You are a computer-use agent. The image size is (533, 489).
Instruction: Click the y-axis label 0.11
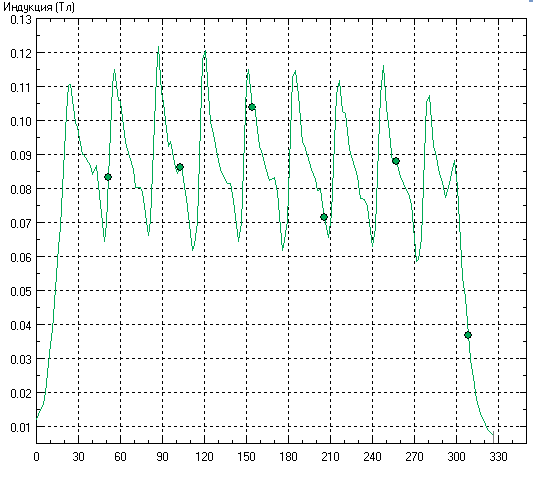21,87
